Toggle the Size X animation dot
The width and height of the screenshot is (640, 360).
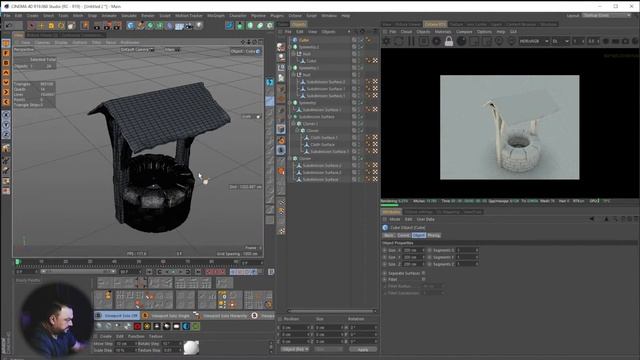click(x=384, y=250)
